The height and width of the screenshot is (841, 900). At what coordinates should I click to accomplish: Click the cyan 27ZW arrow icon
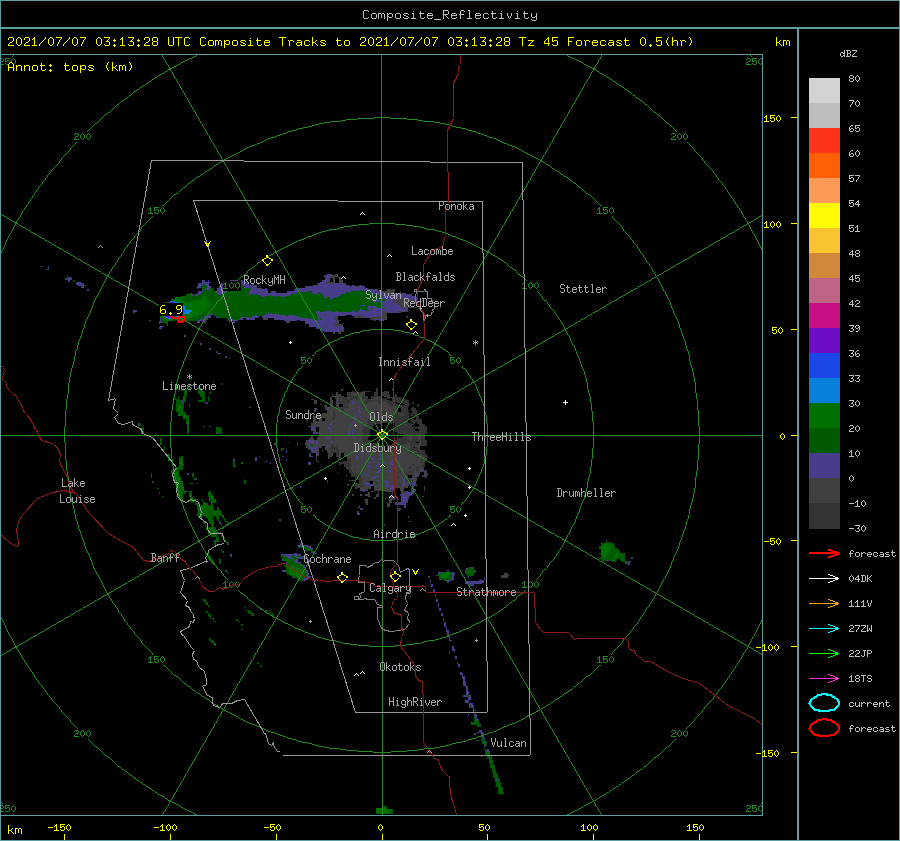click(x=824, y=629)
